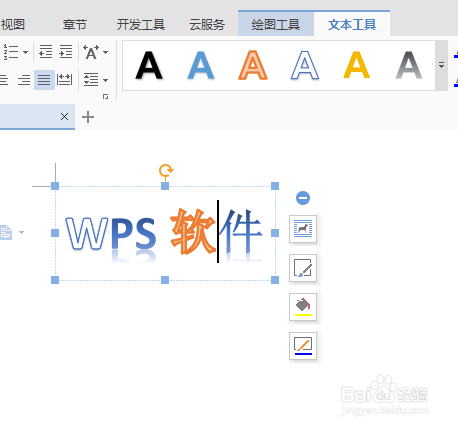The width and height of the screenshot is (458, 428).
Task: Switch to the 开发工具 tab
Action: click(141, 25)
